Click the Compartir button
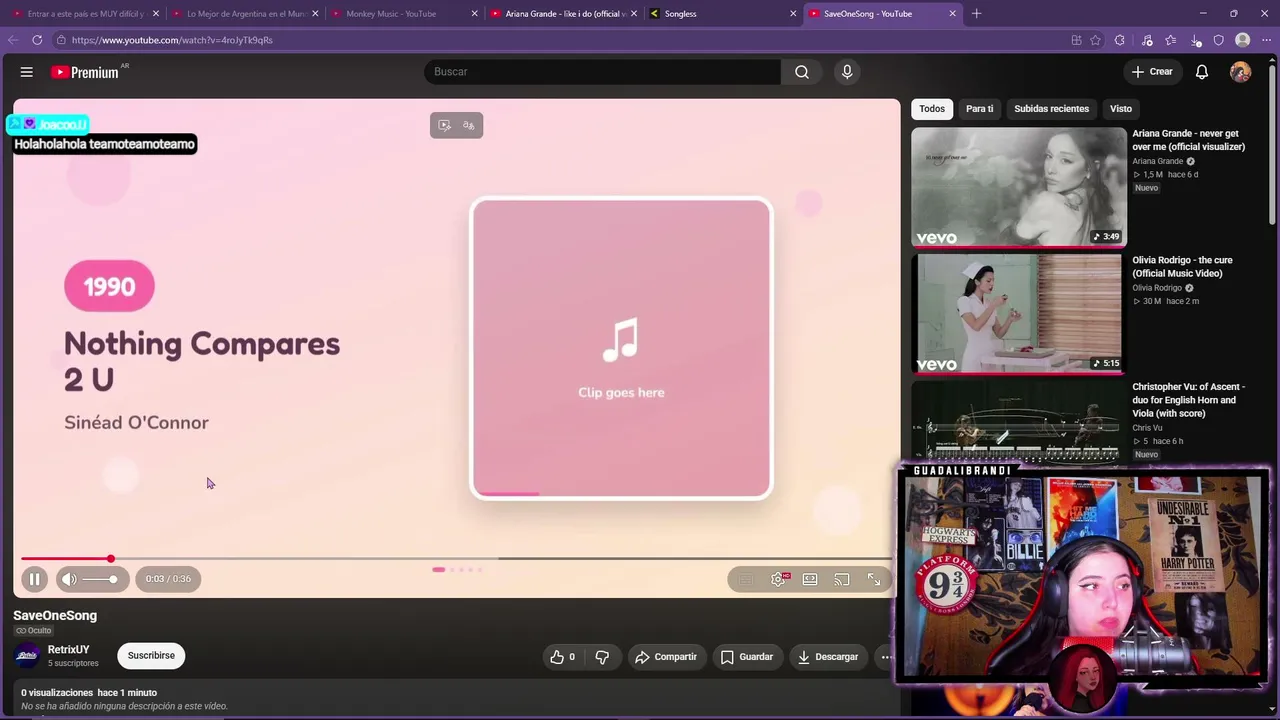Image resolution: width=1280 pixels, height=720 pixels. click(x=666, y=657)
